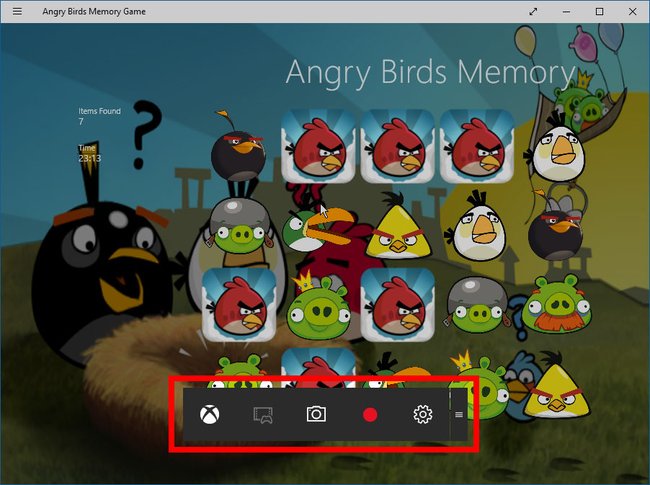Click the Items Found counter text
Screen dimensions: 650x485
click(x=99, y=116)
